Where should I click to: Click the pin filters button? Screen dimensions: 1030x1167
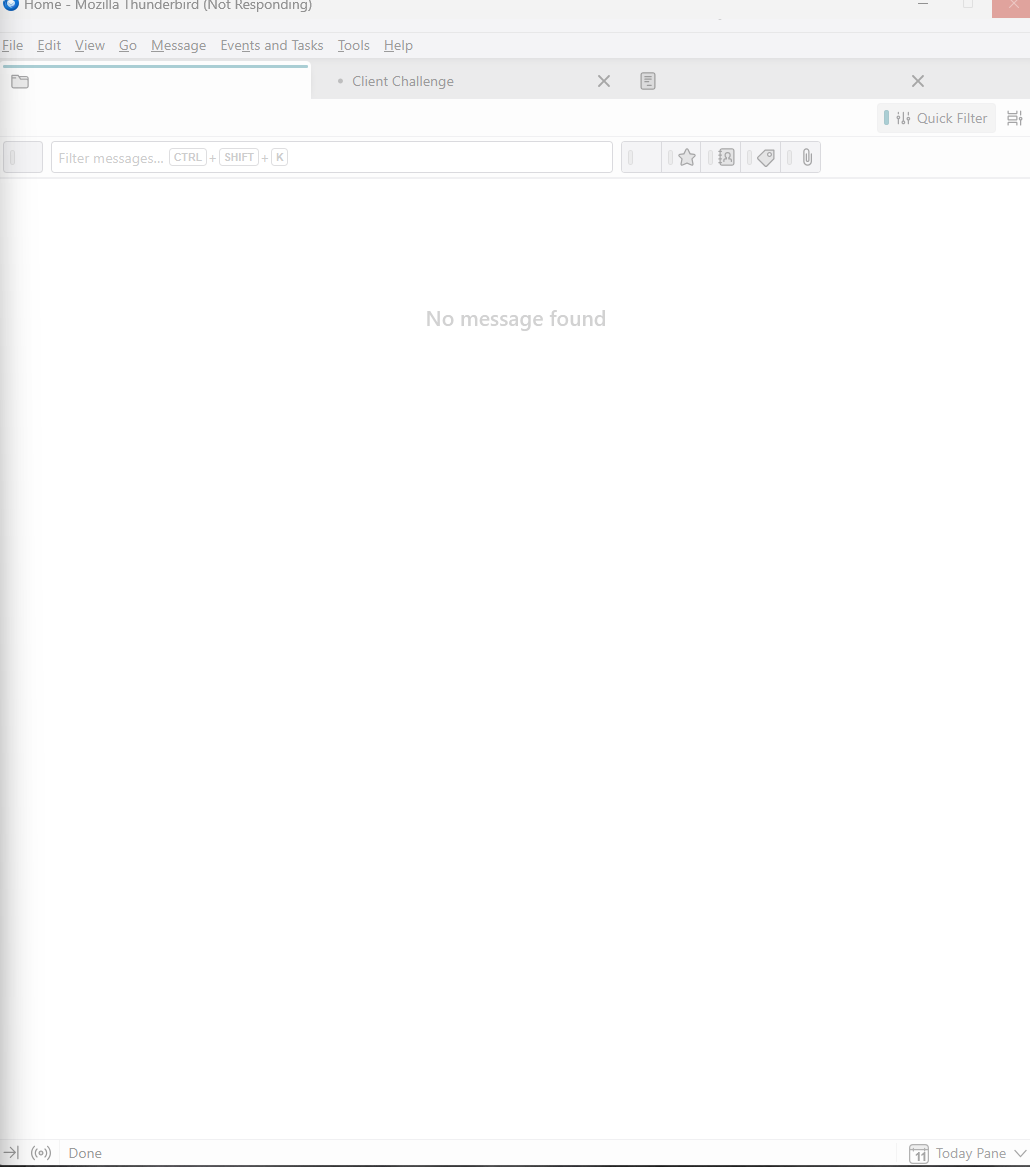point(23,157)
